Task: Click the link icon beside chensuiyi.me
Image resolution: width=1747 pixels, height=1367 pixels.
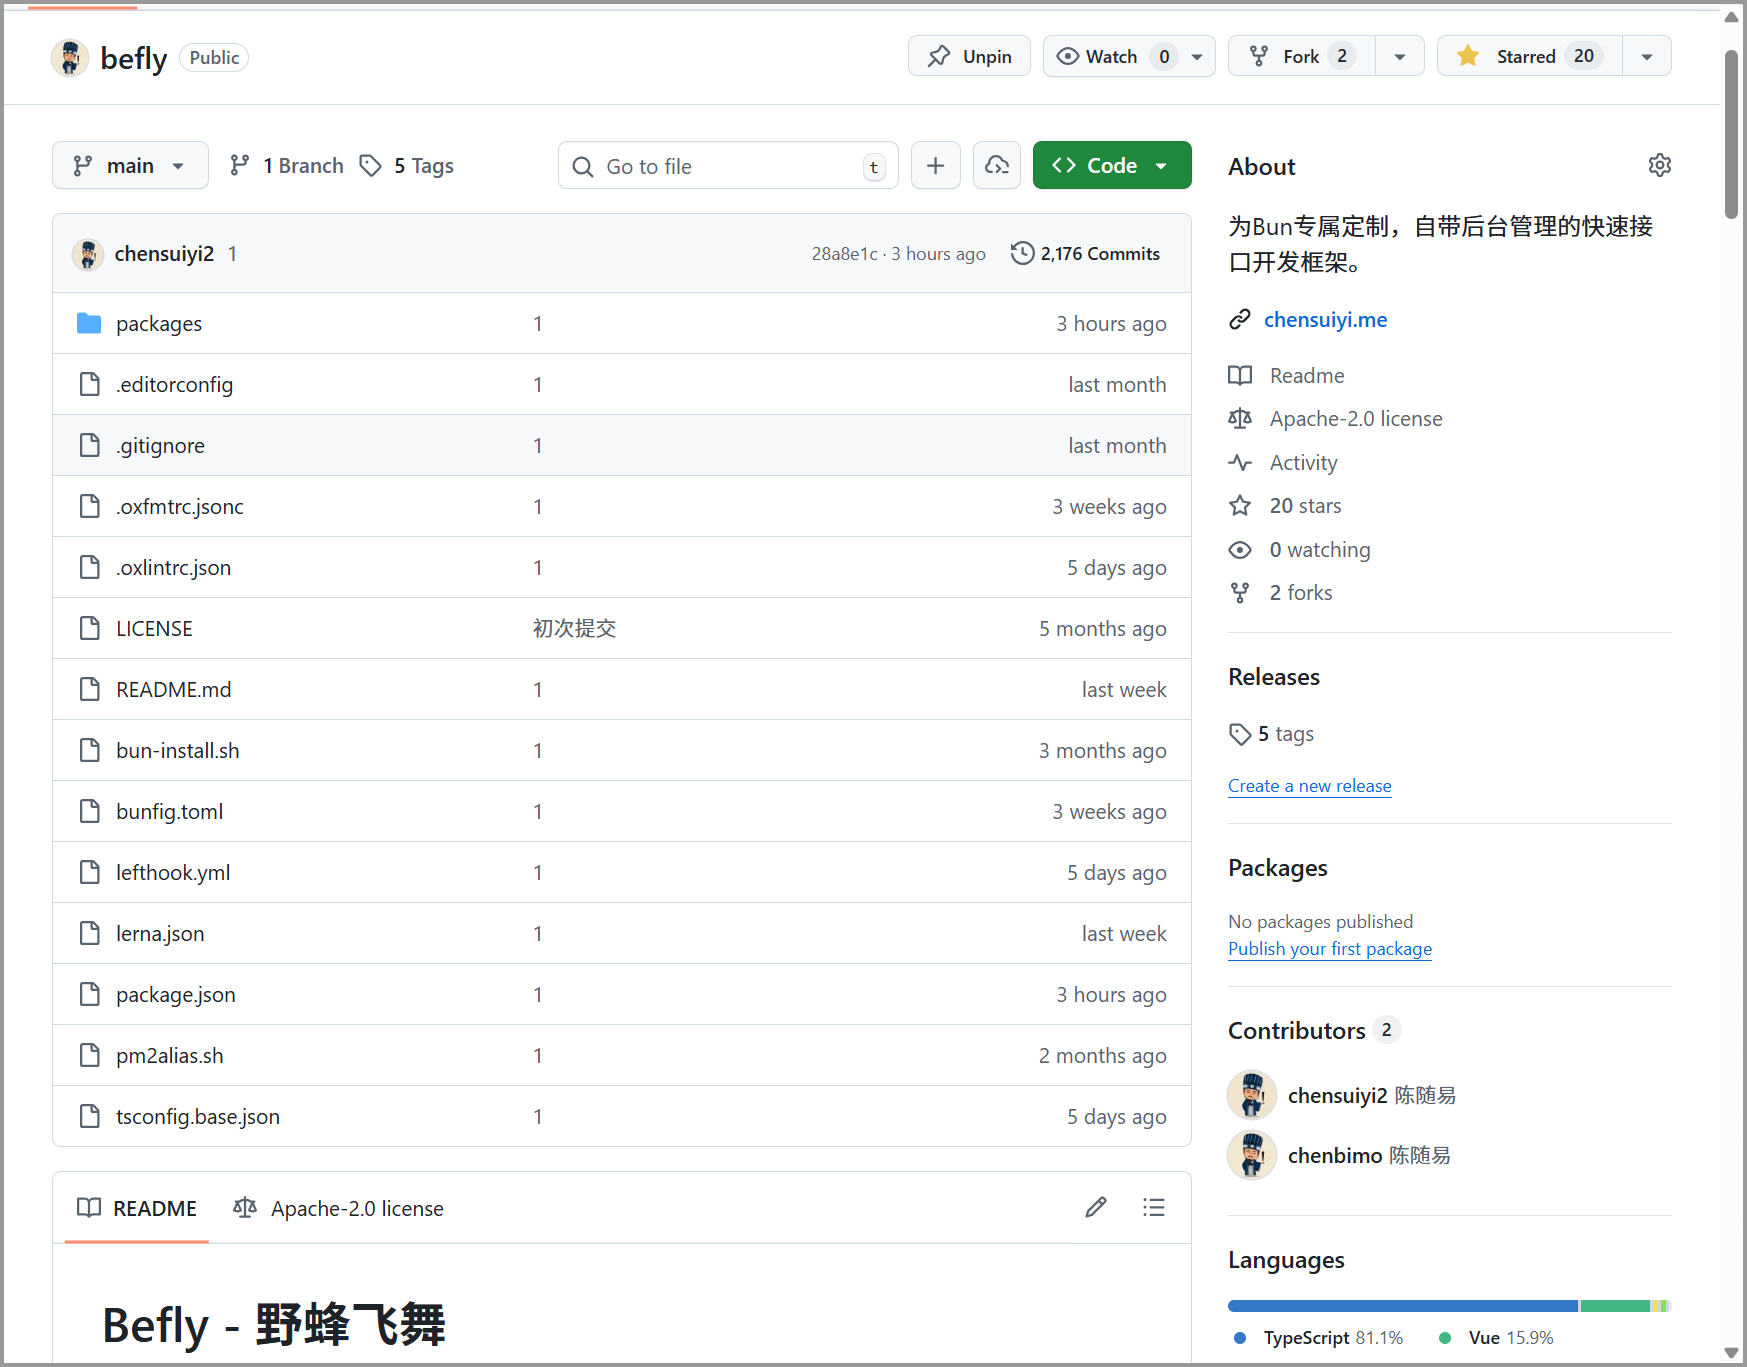Action: coord(1240,320)
